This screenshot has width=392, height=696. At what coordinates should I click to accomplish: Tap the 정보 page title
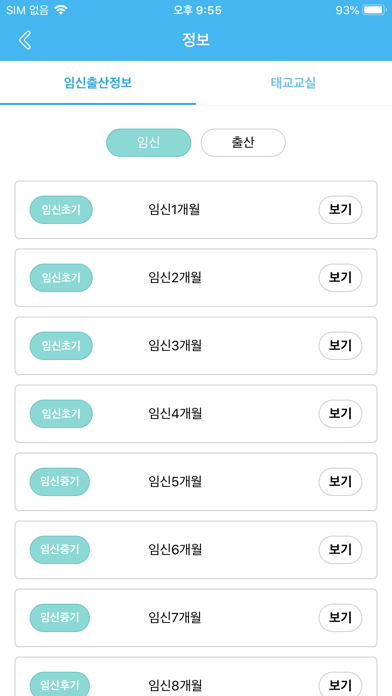pos(196,40)
